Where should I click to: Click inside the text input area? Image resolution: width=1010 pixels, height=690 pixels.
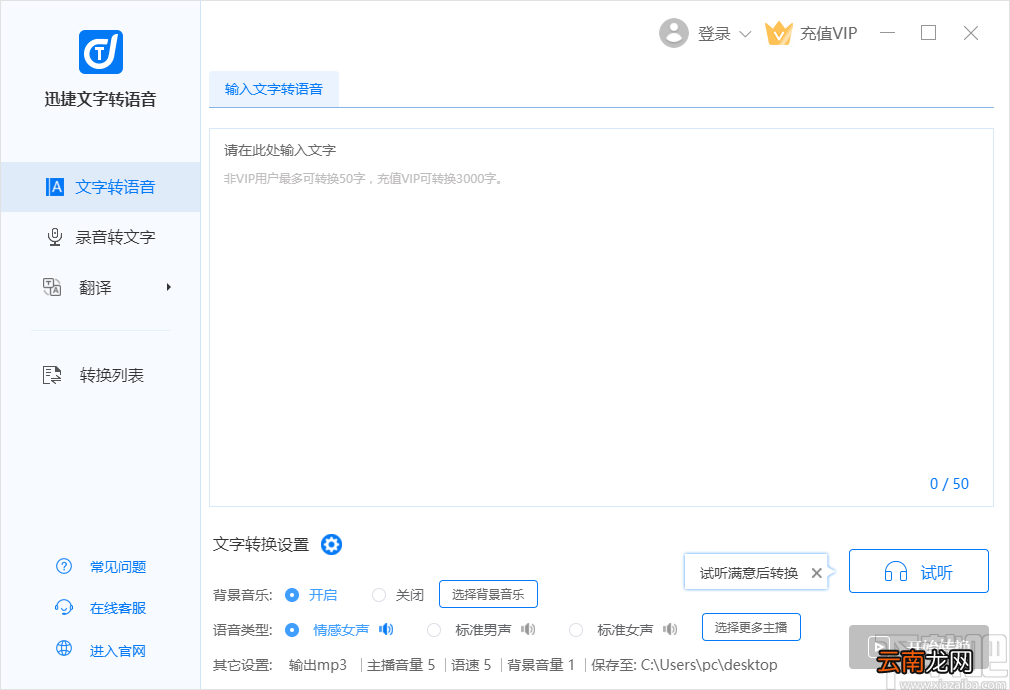pyautogui.click(x=601, y=317)
